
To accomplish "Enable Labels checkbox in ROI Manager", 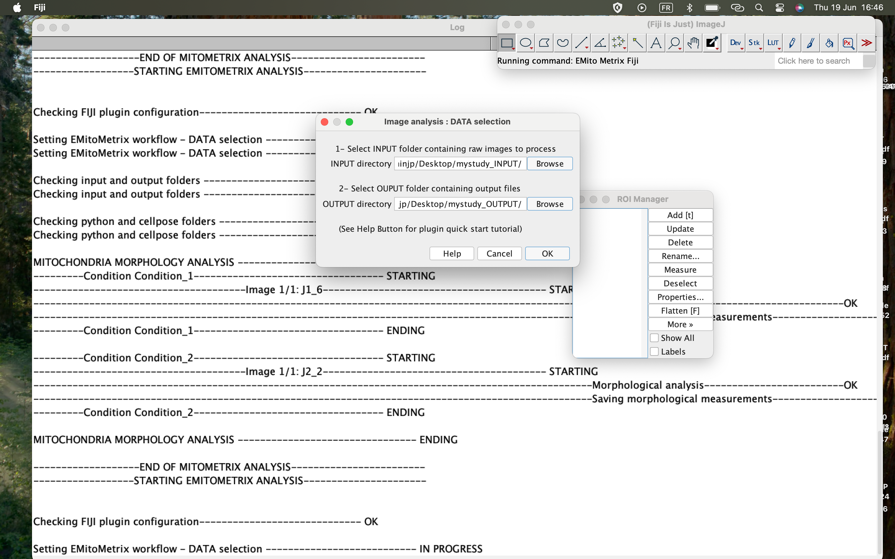I will tap(655, 352).
